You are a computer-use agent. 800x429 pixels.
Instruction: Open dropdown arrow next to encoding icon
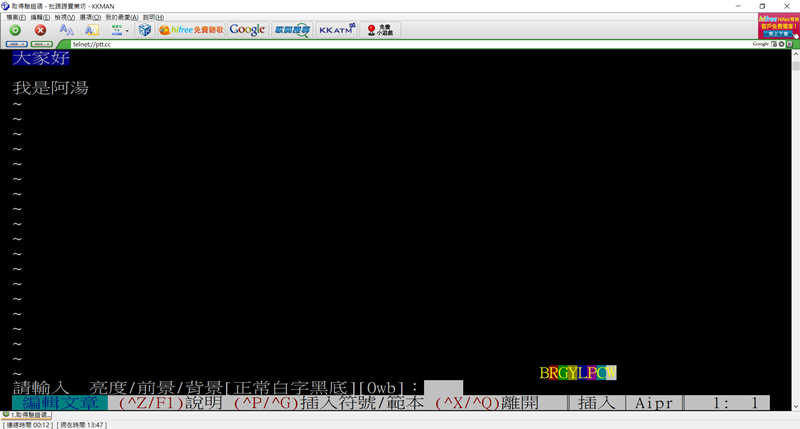tap(127, 31)
